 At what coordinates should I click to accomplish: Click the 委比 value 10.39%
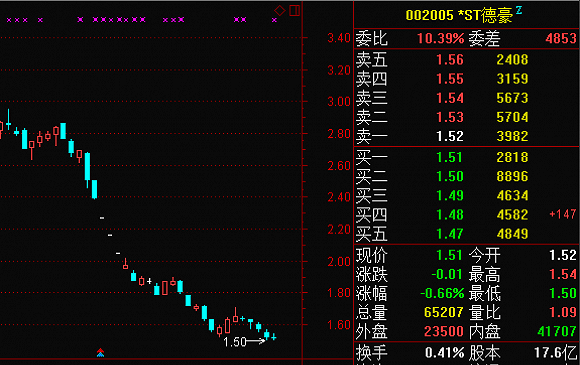coord(441,38)
